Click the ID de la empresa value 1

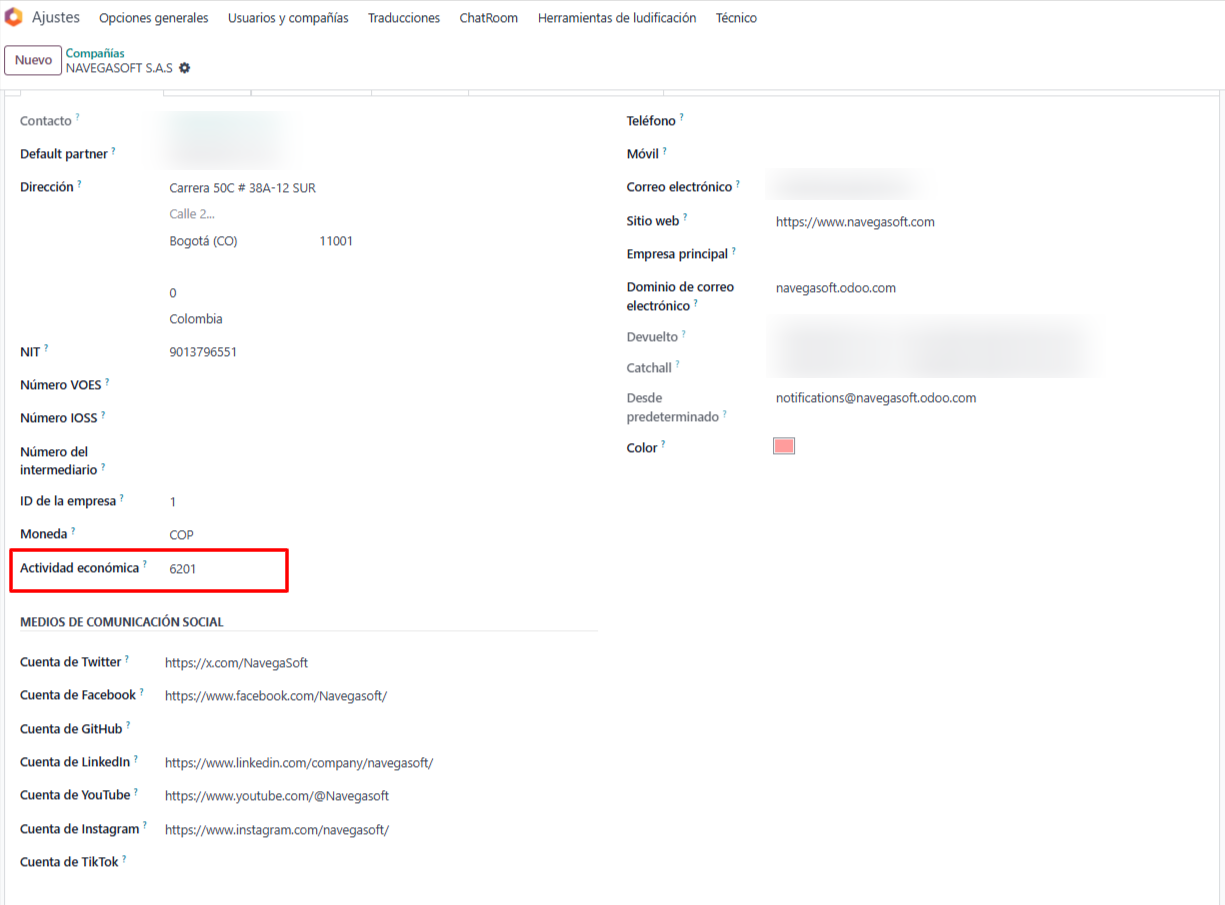point(173,502)
